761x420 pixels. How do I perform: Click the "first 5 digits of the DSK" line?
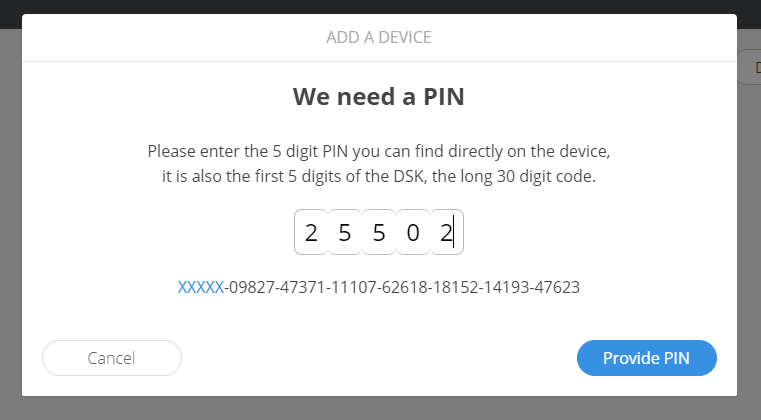[379, 177]
